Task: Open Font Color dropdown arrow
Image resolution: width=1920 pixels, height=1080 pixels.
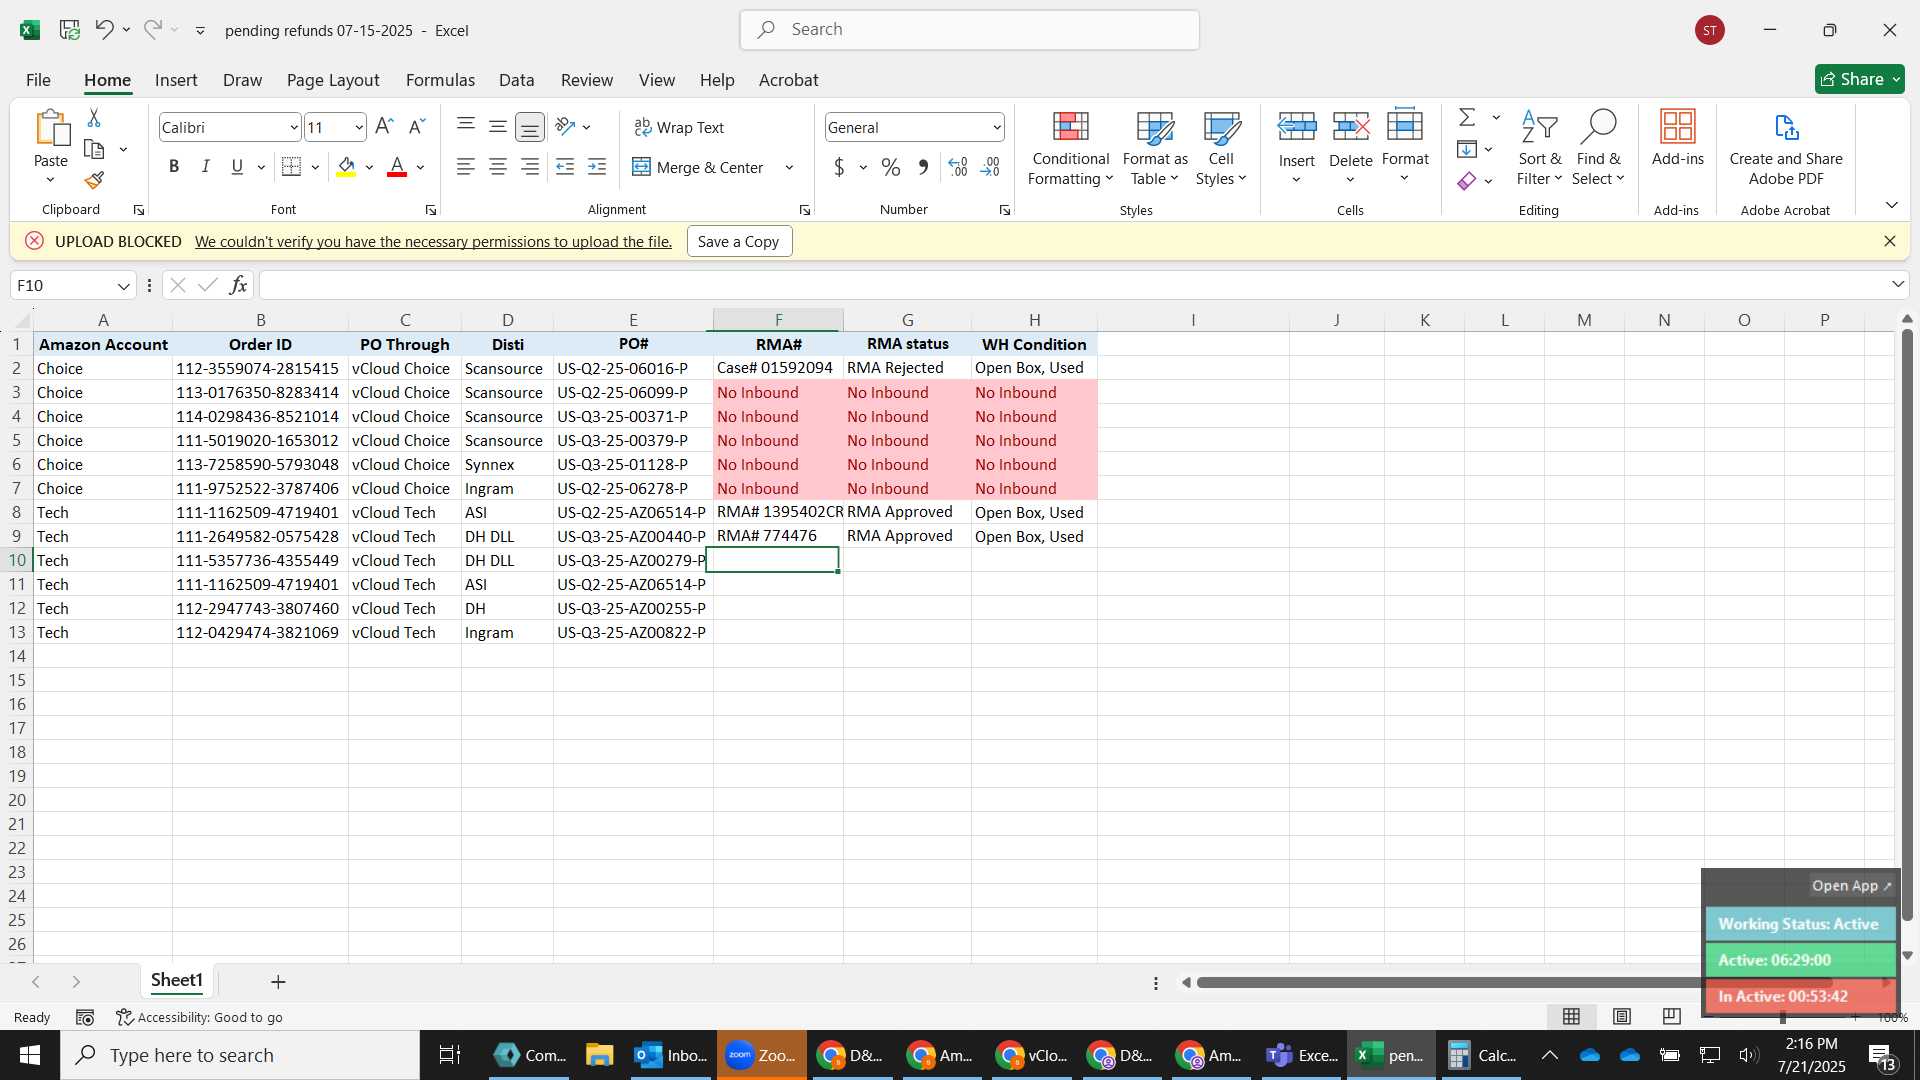Action: pos(420,167)
